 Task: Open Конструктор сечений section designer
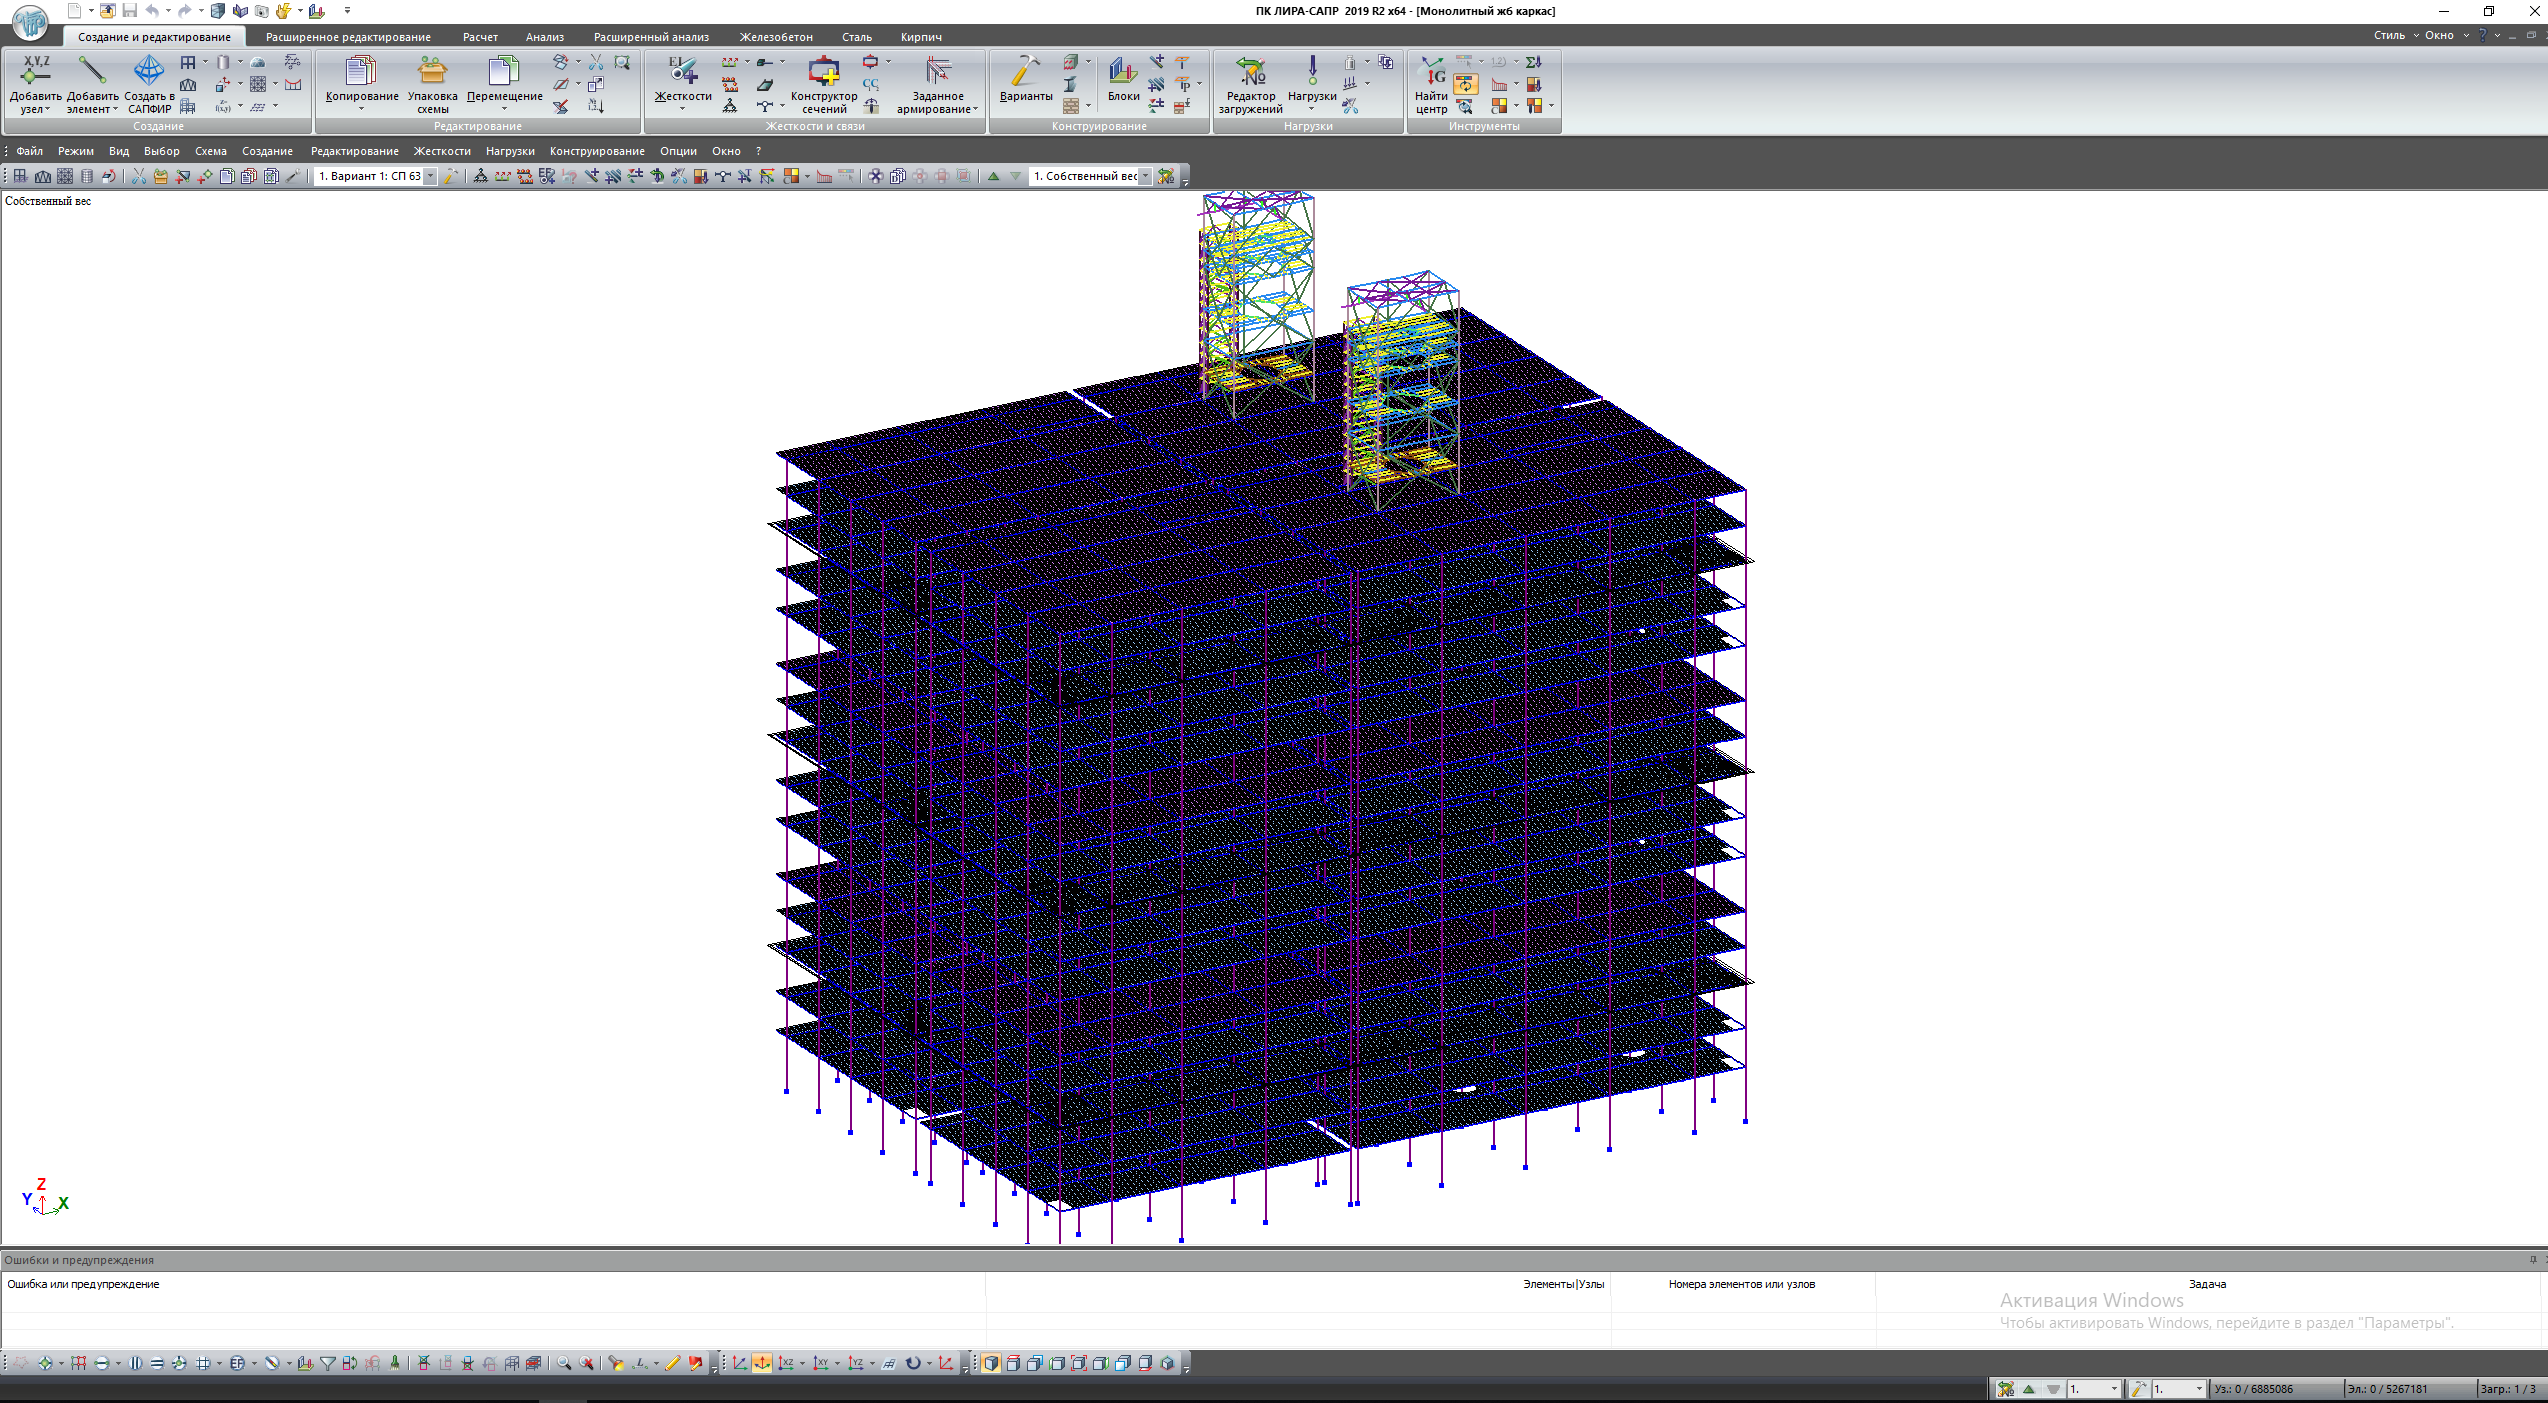point(823,72)
